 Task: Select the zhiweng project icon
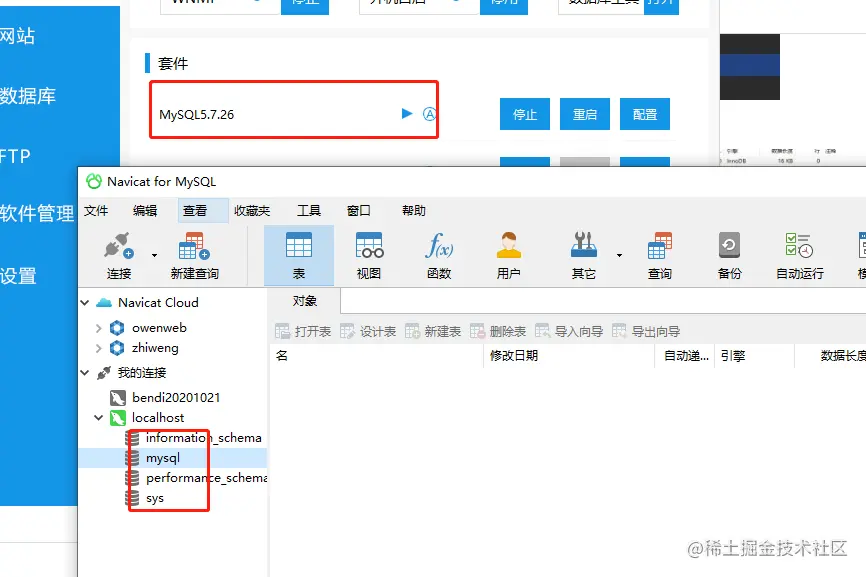tap(117, 348)
